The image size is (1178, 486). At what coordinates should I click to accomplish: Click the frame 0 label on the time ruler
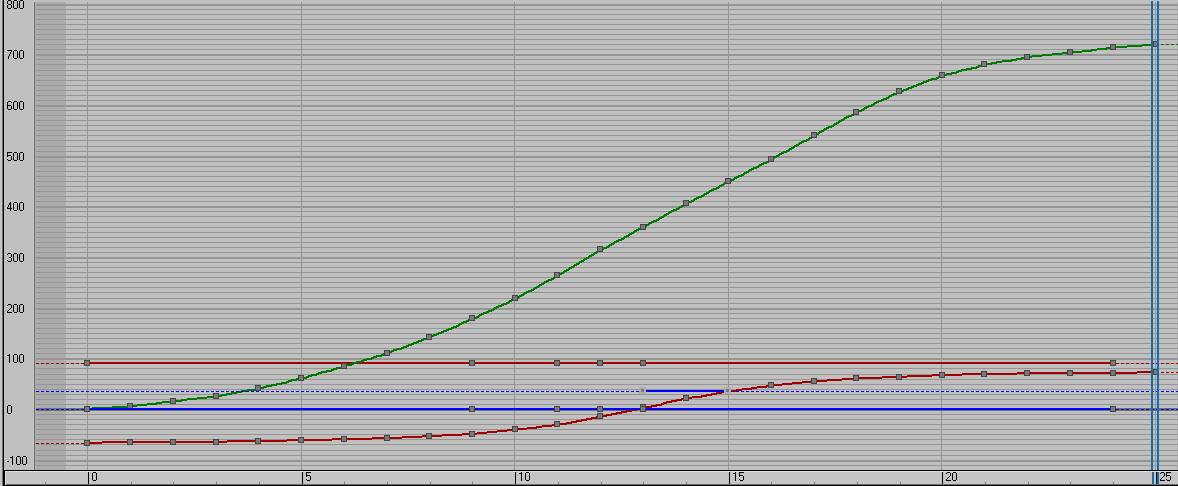pos(93,477)
